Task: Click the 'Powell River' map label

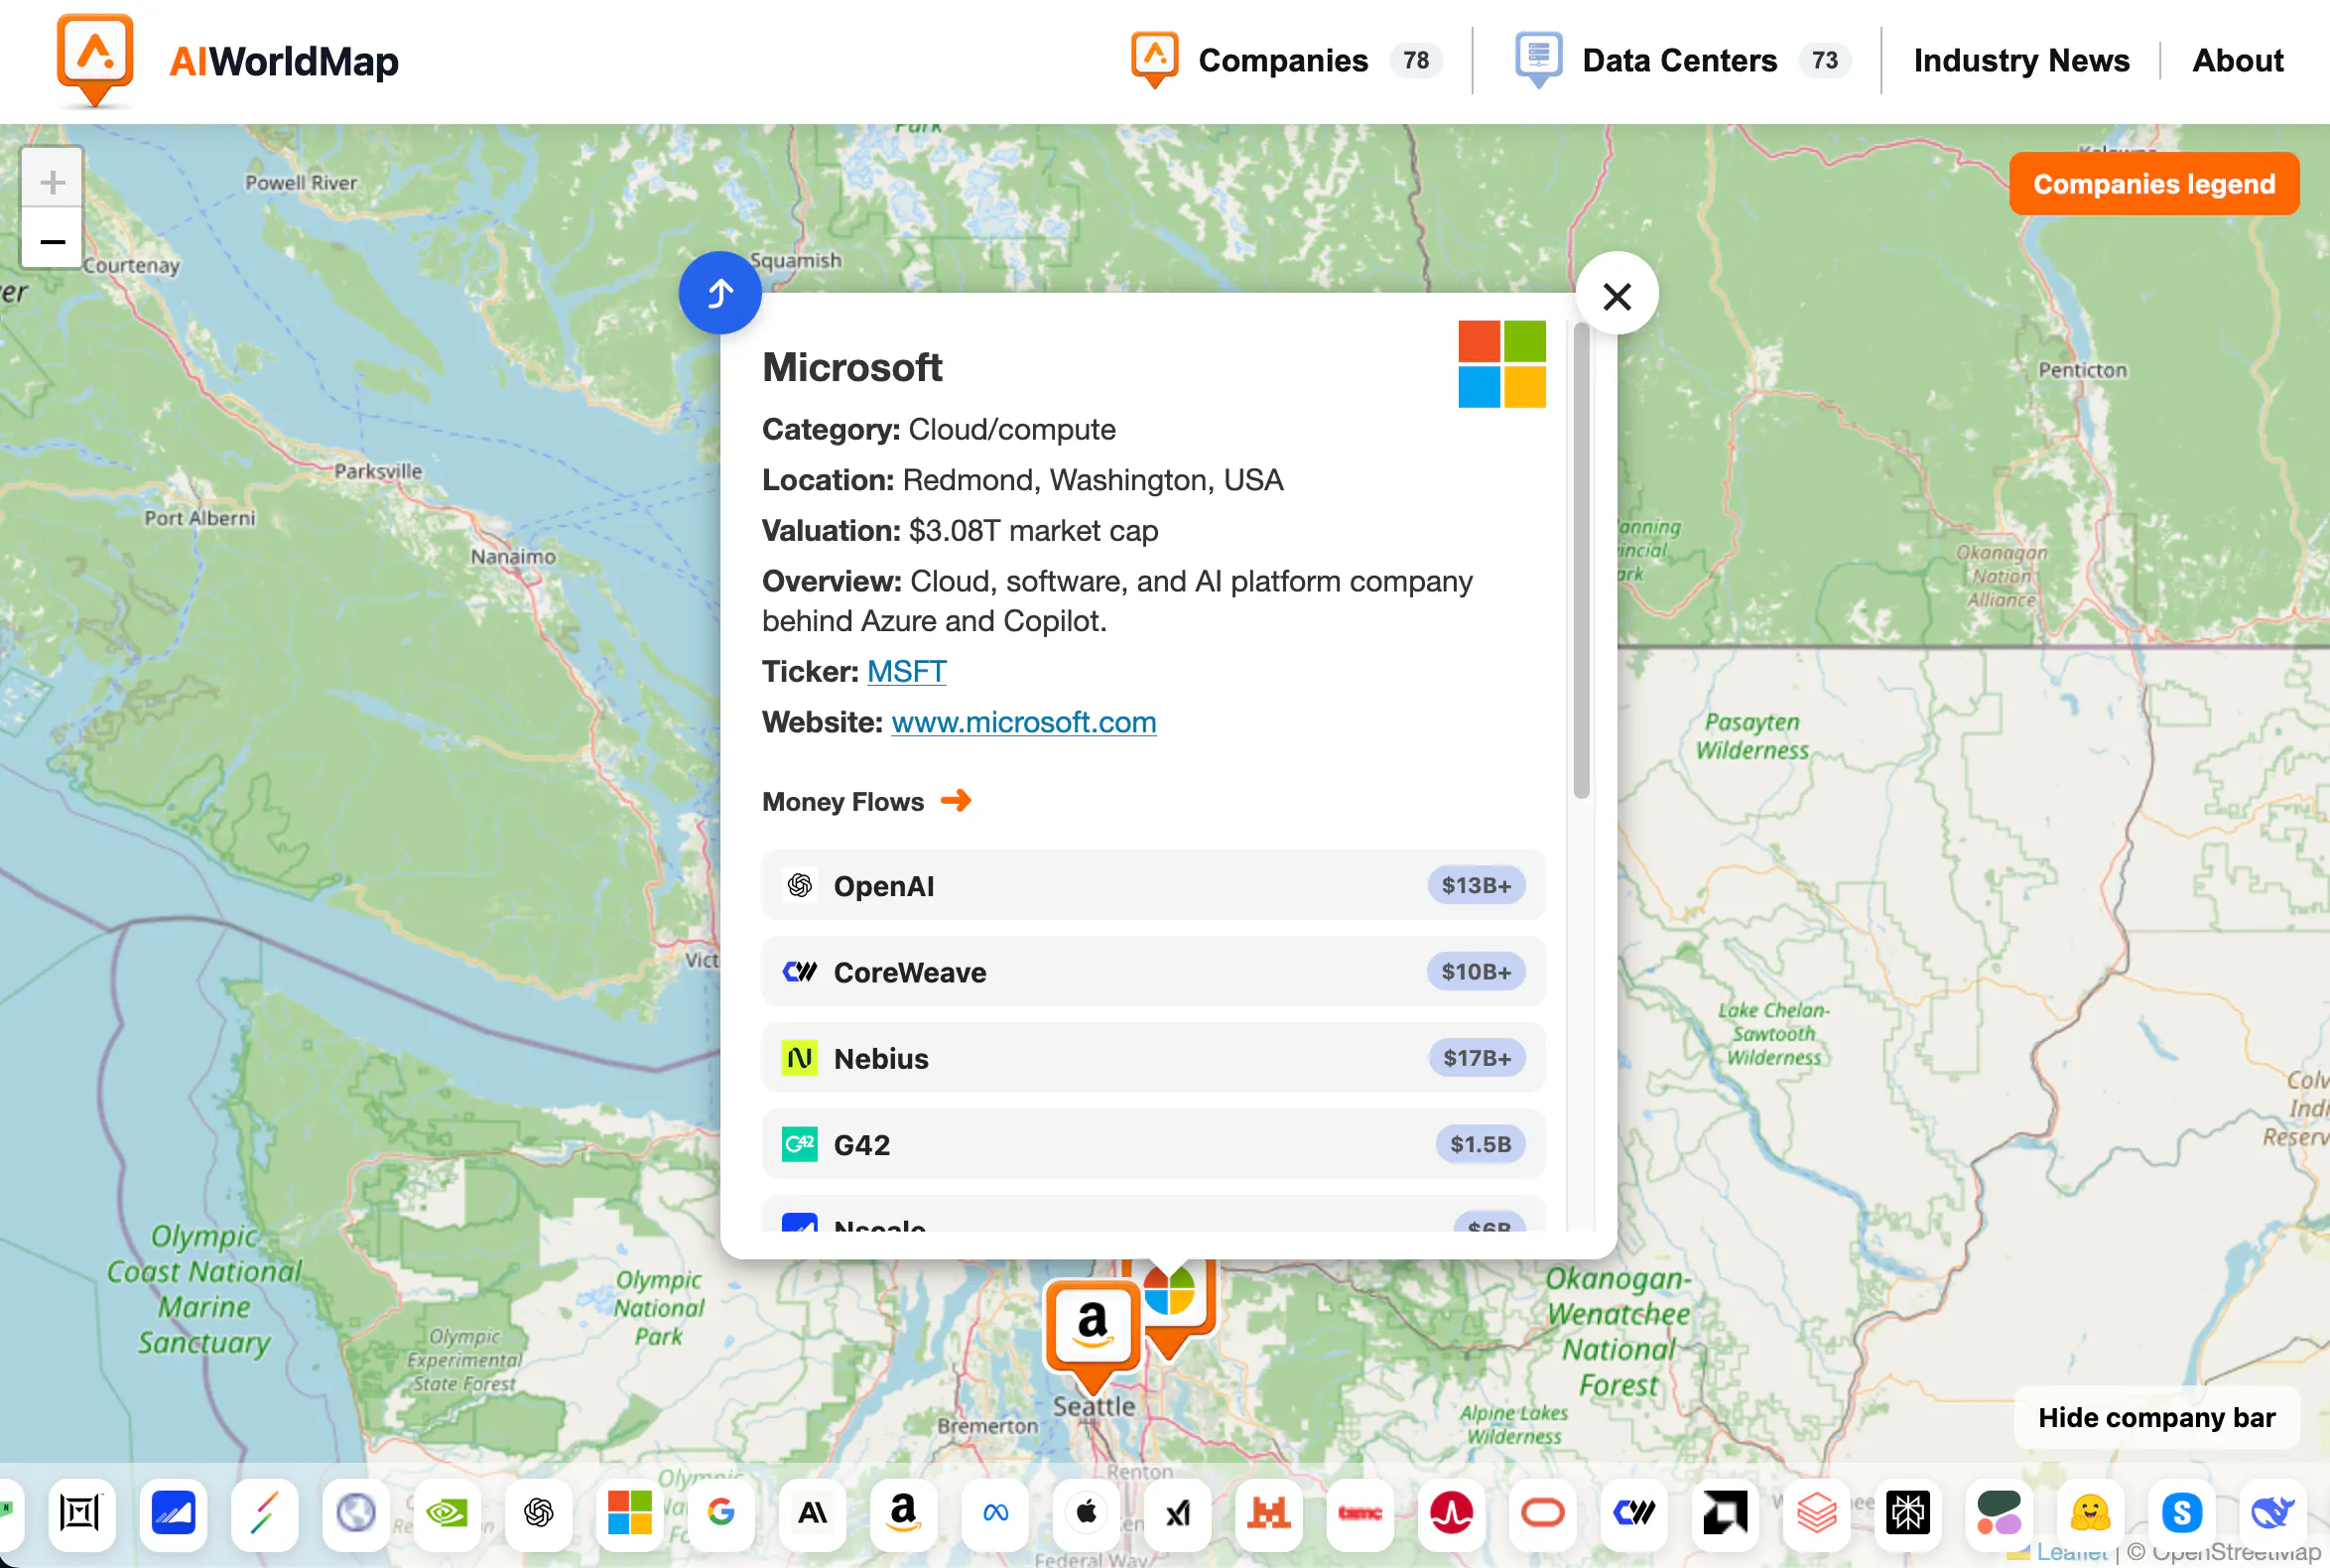Action: pyautogui.click(x=301, y=183)
